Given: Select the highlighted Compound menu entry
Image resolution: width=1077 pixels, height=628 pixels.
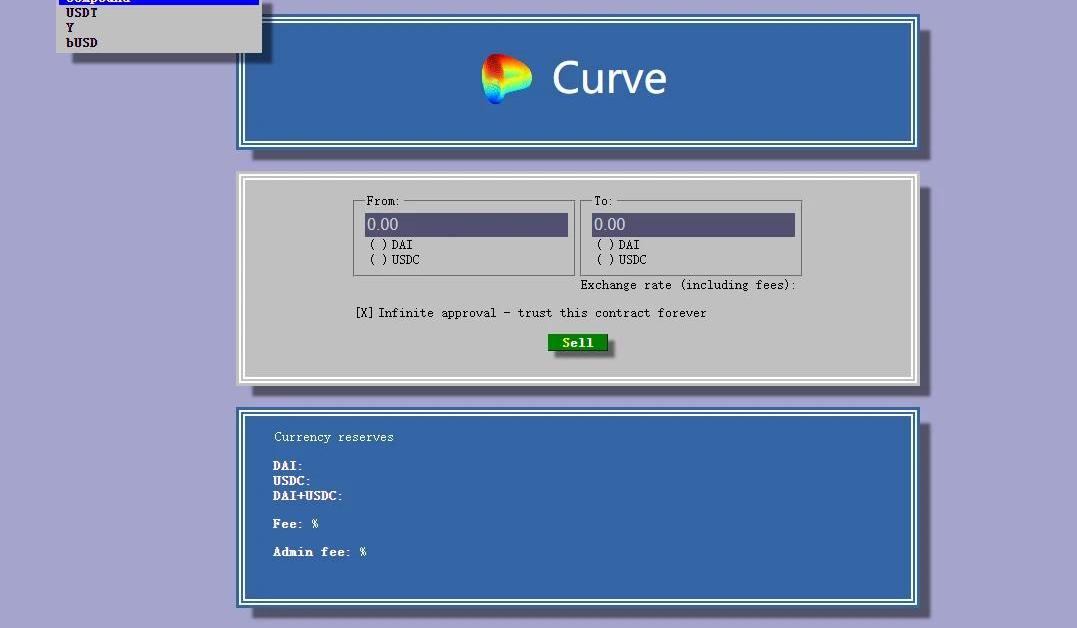Looking at the screenshot, I should point(100,2).
